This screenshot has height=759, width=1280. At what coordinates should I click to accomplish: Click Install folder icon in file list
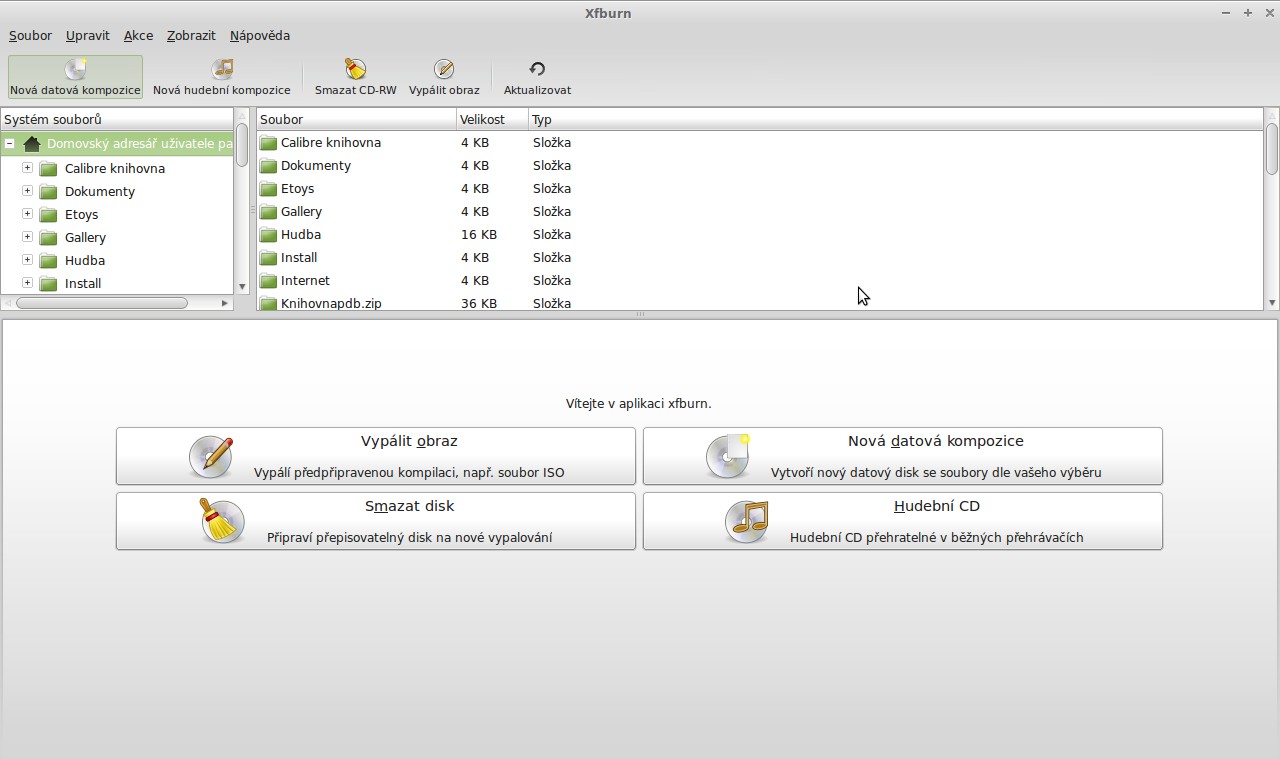pyautogui.click(x=268, y=257)
